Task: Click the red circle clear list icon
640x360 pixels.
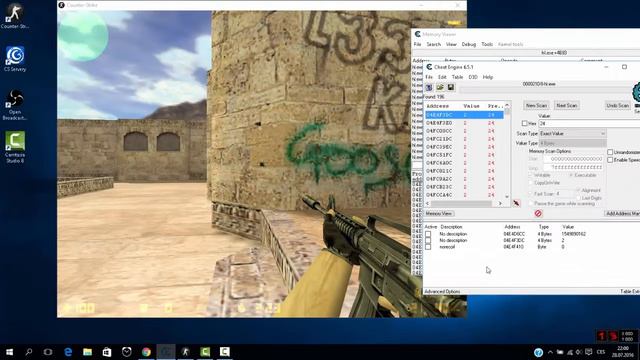Action: click(538, 213)
